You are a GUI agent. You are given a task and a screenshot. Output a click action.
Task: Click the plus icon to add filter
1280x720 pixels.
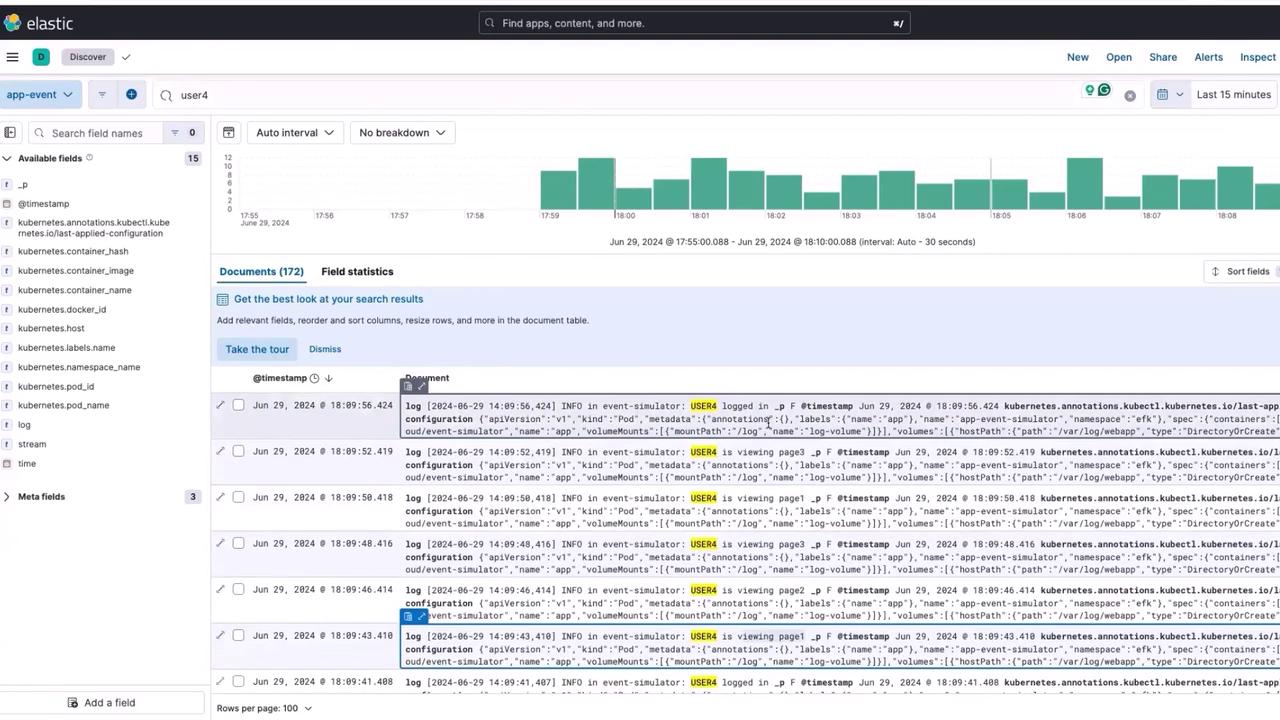click(131, 94)
